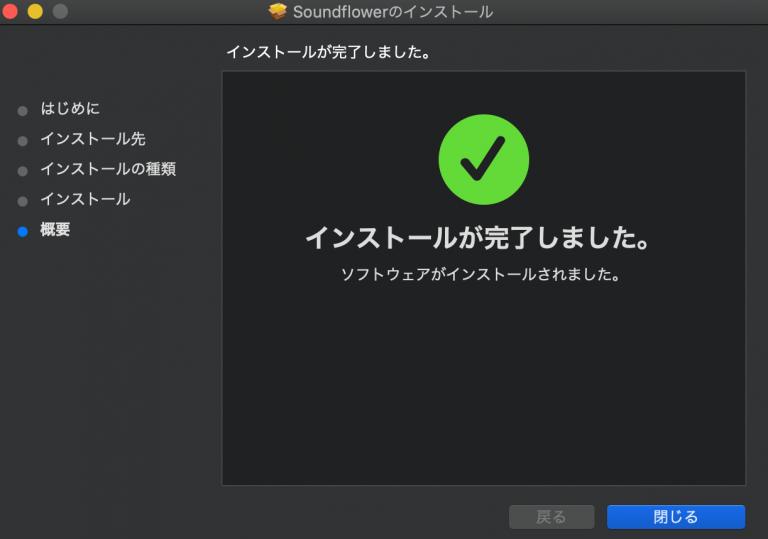Image resolution: width=768 pixels, height=539 pixels.
Task: Click the red close window button
Action: tap(10, 11)
